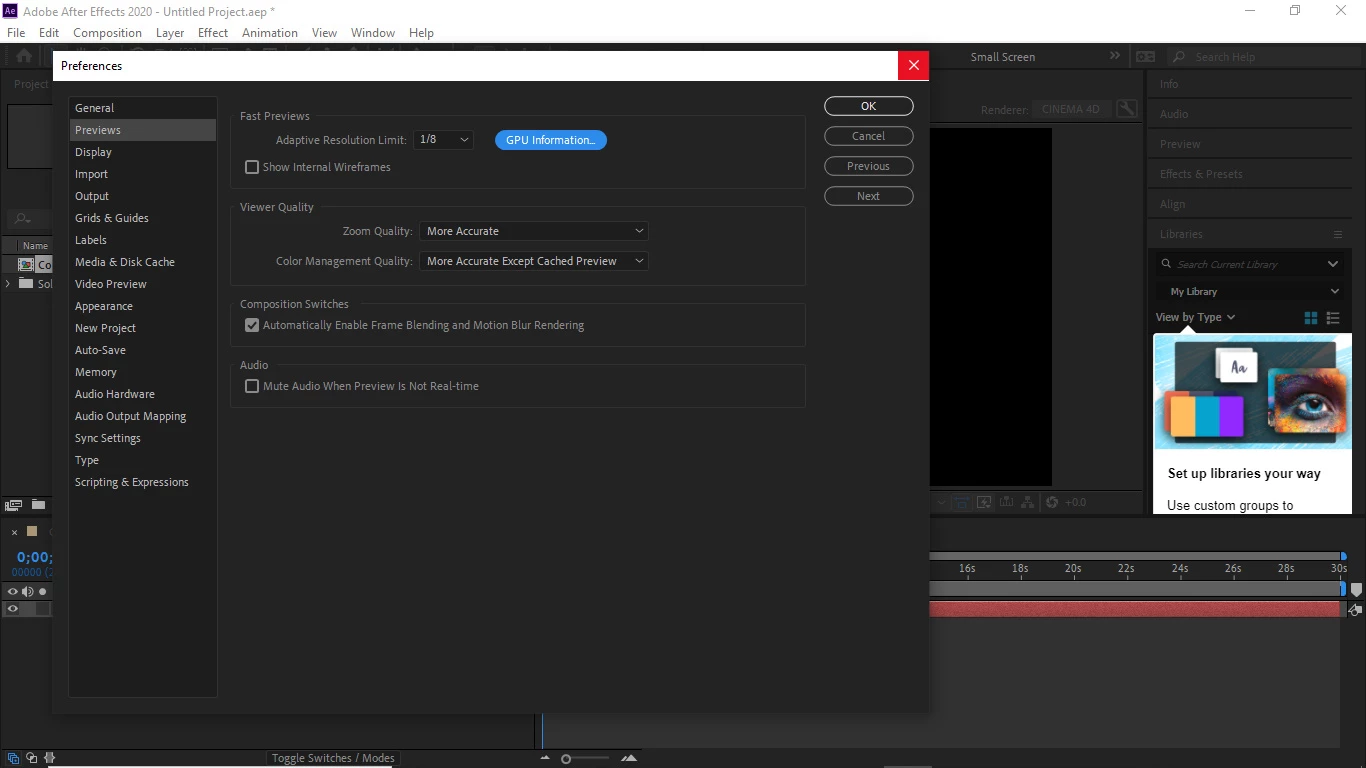Expand the Solids folder in Project panel

pyautogui.click(x=9, y=284)
